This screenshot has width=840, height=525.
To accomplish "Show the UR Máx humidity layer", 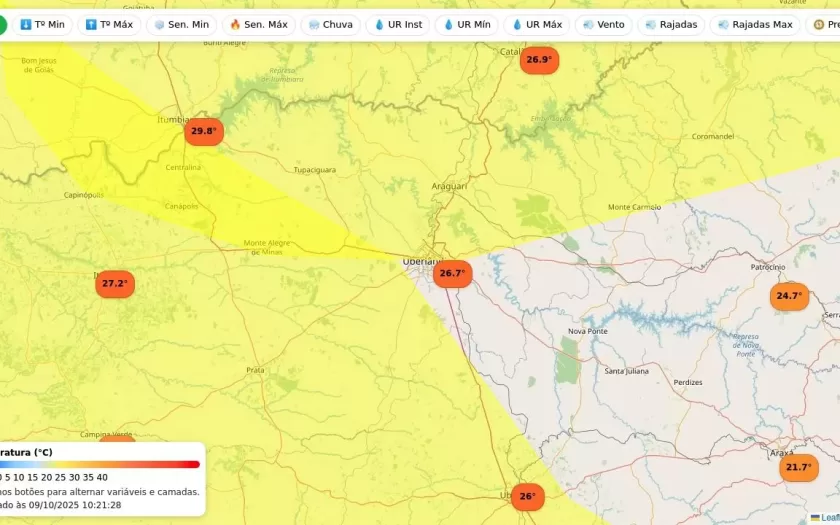I will (x=536, y=24).
